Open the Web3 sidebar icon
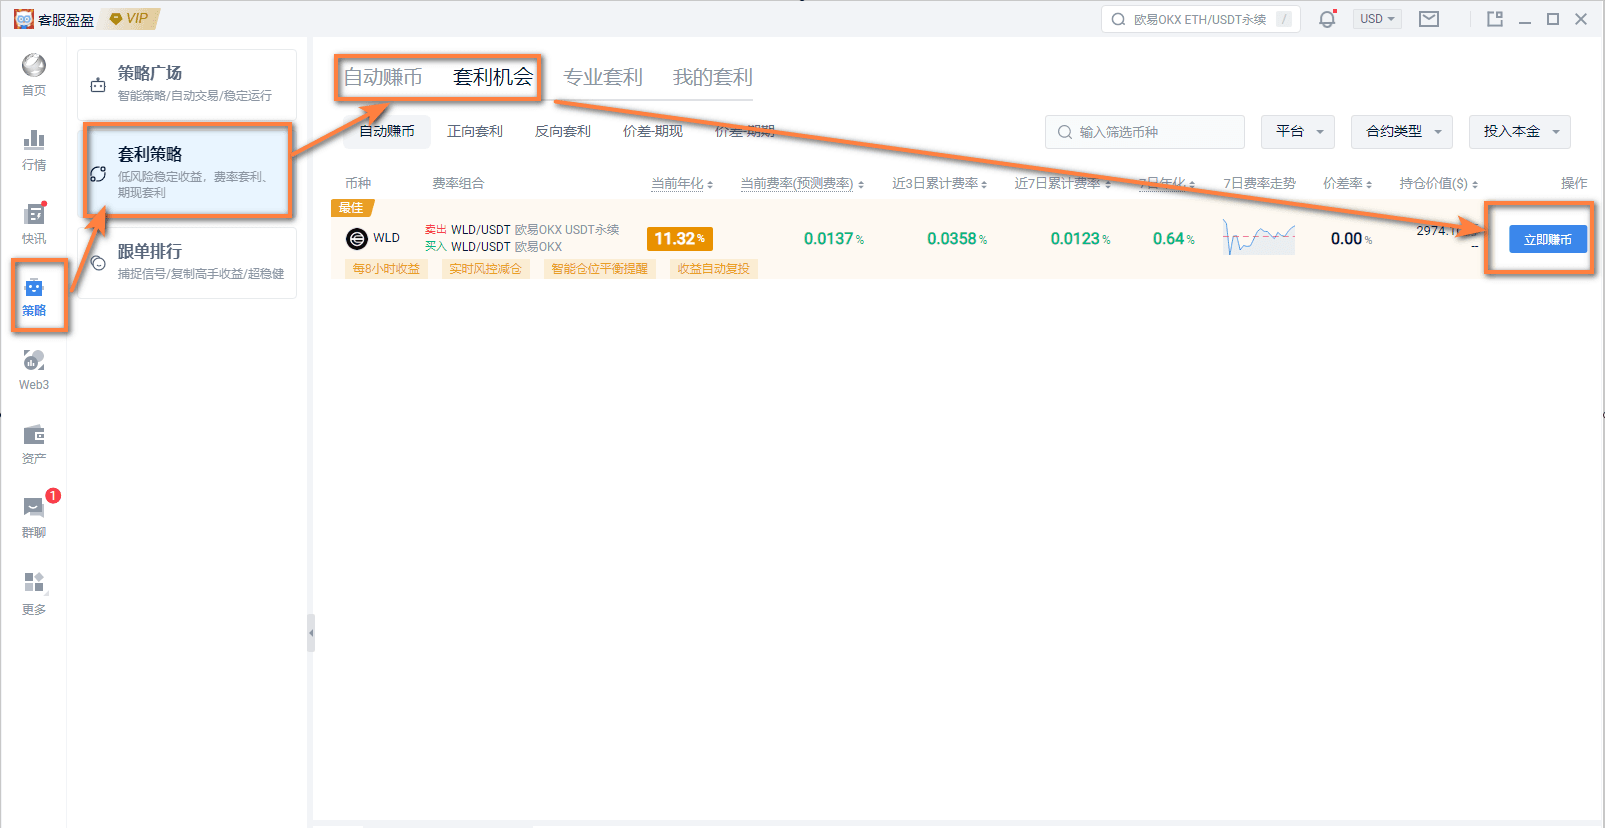 coord(34,370)
